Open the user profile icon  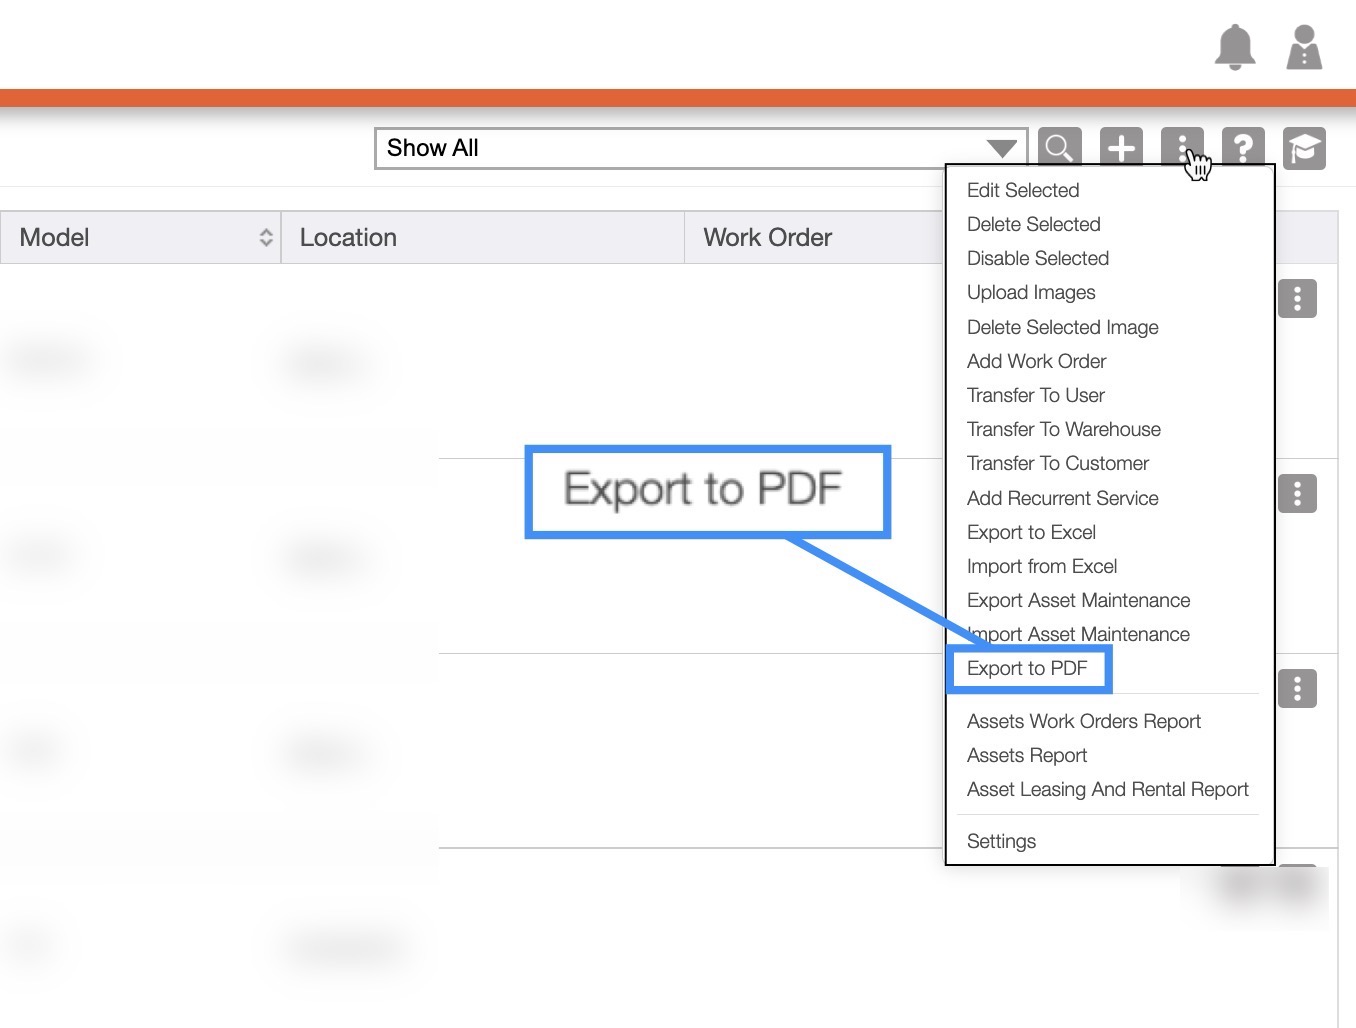click(1303, 47)
